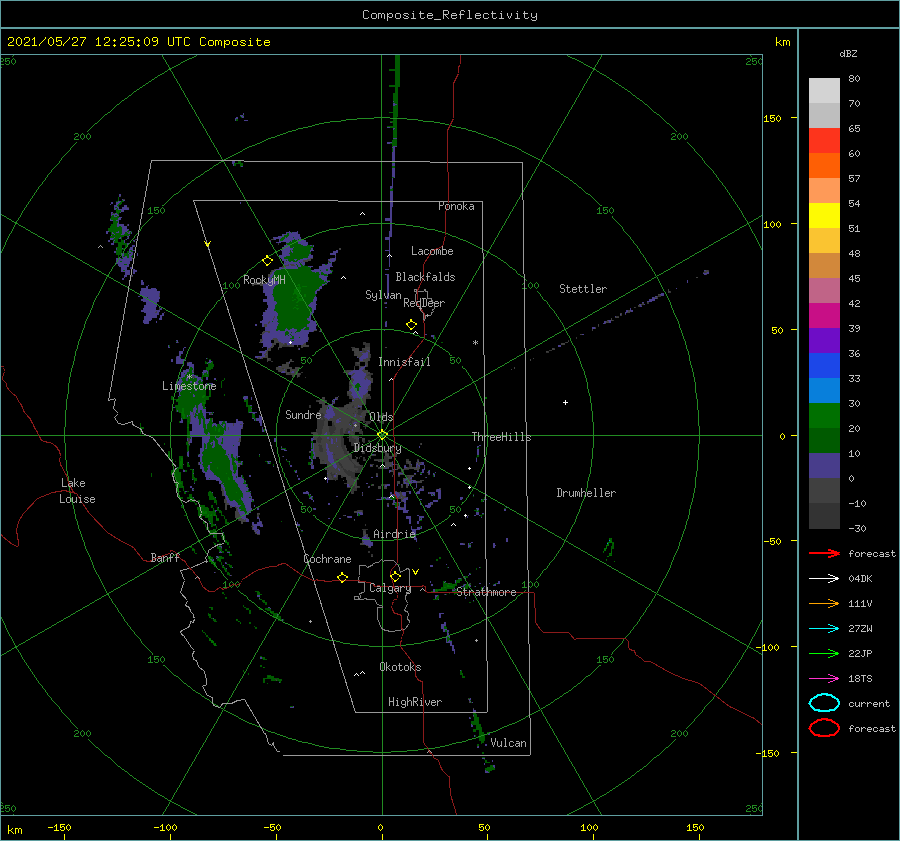Screen dimensions: 900x841
Task: Select the red forecast ellipse legend icon
Action: click(824, 728)
